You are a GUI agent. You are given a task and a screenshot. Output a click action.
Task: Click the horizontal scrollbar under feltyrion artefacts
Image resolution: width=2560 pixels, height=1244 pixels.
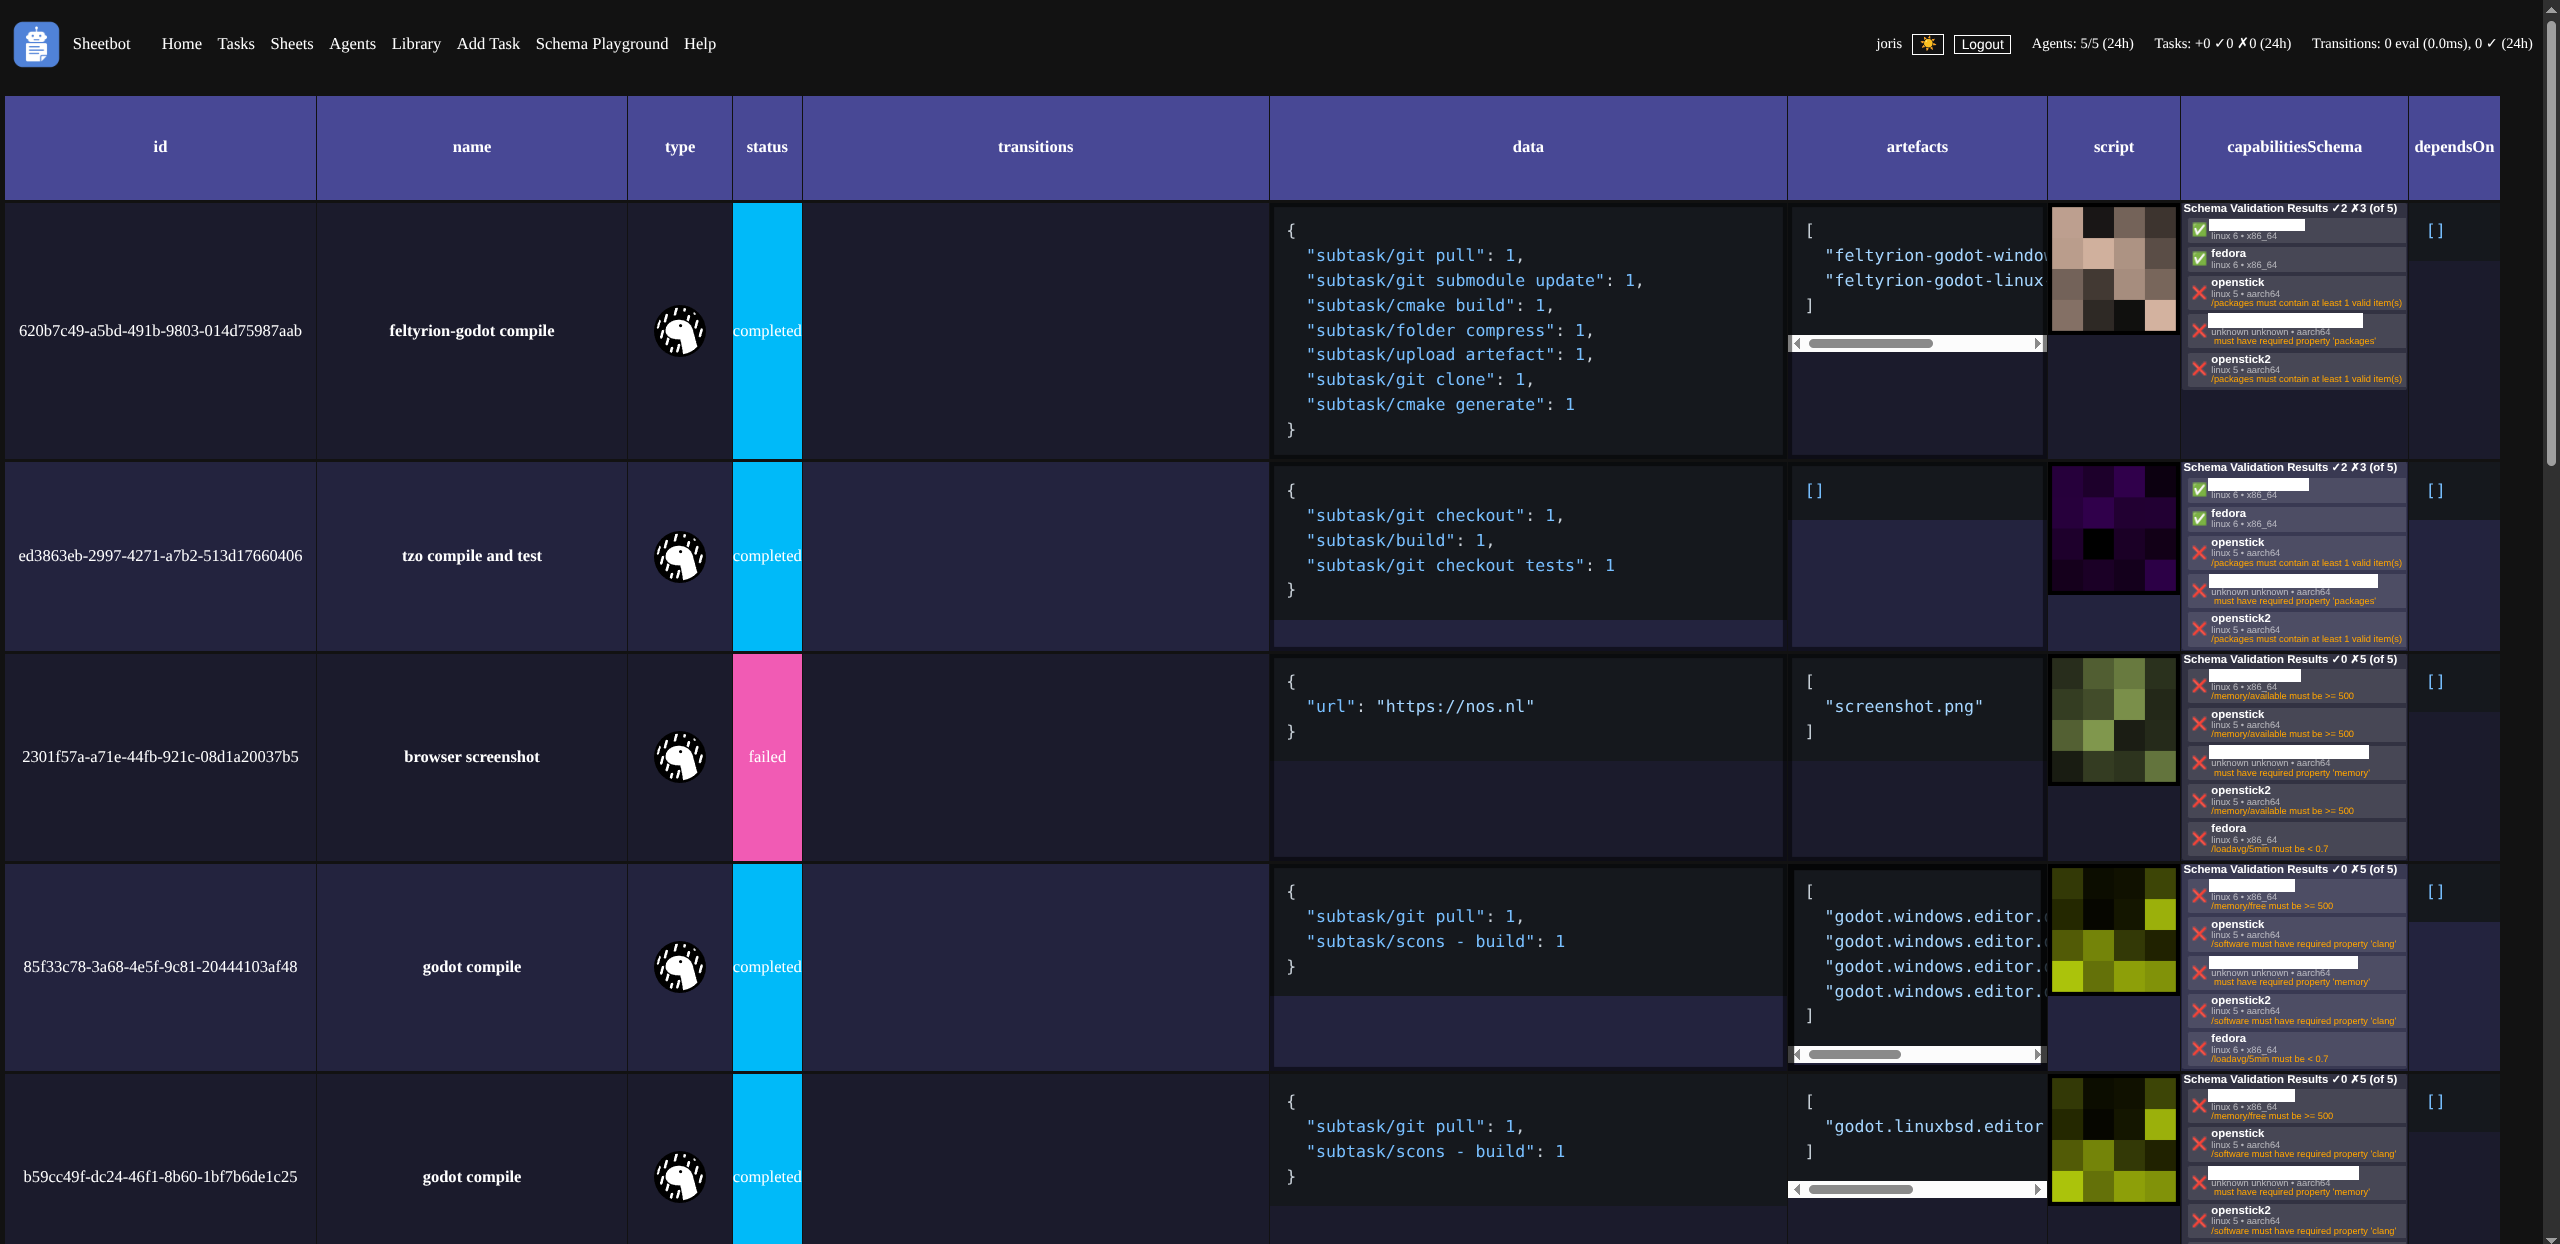coord(1870,343)
